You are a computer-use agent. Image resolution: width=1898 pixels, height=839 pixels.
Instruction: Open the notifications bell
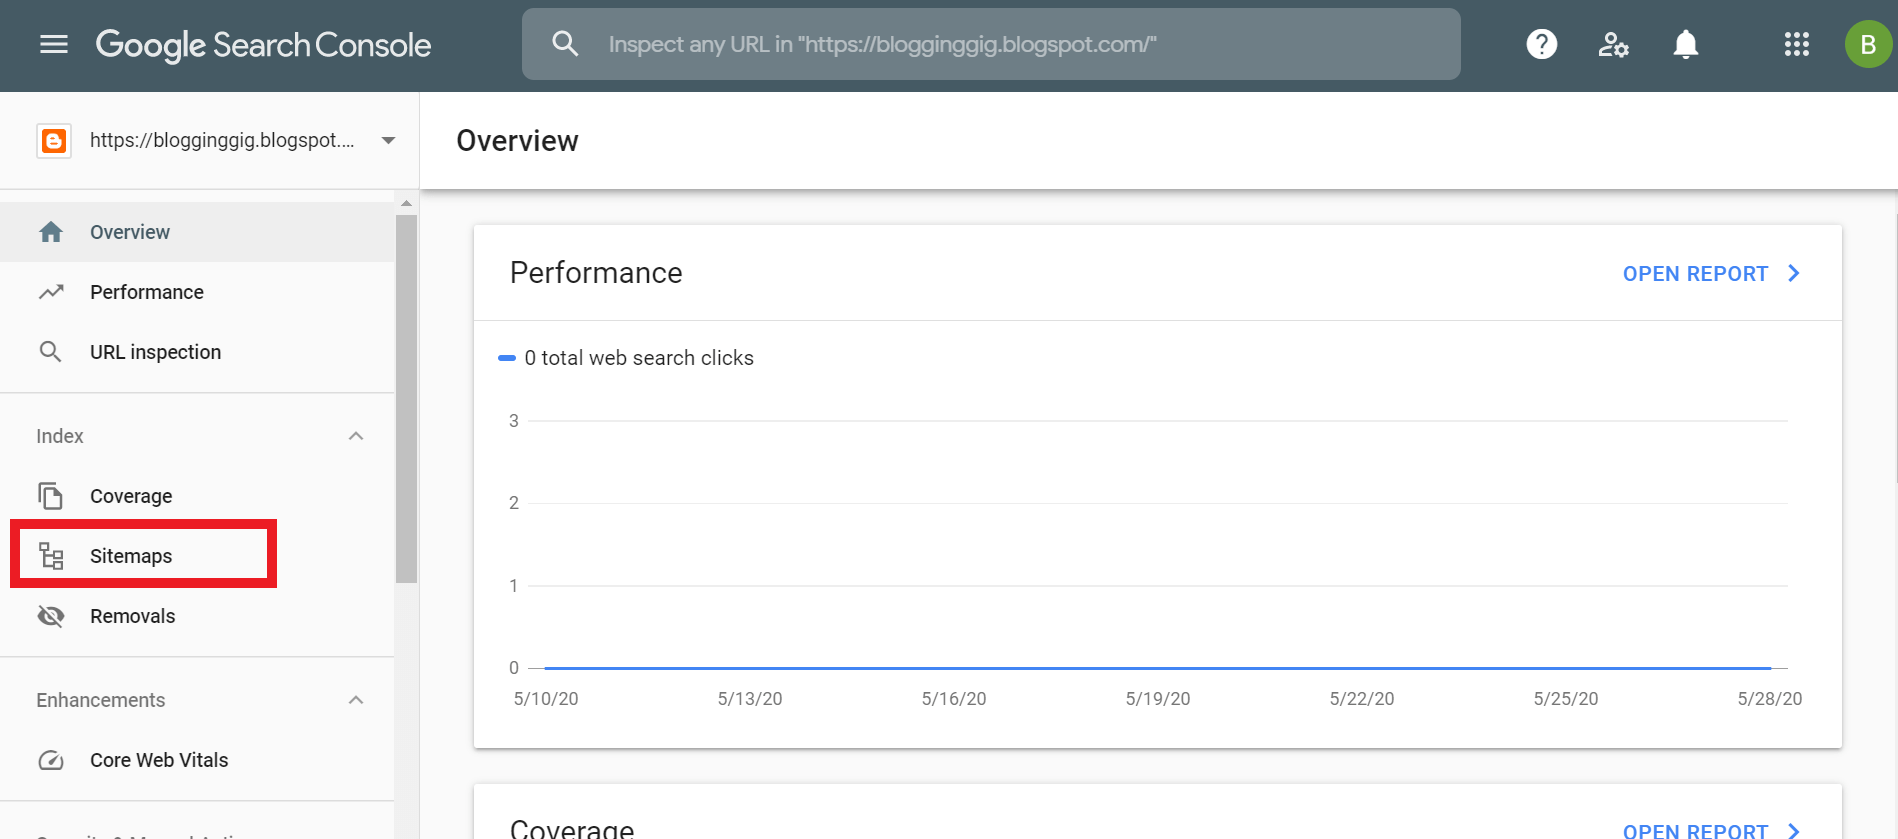1686,44
